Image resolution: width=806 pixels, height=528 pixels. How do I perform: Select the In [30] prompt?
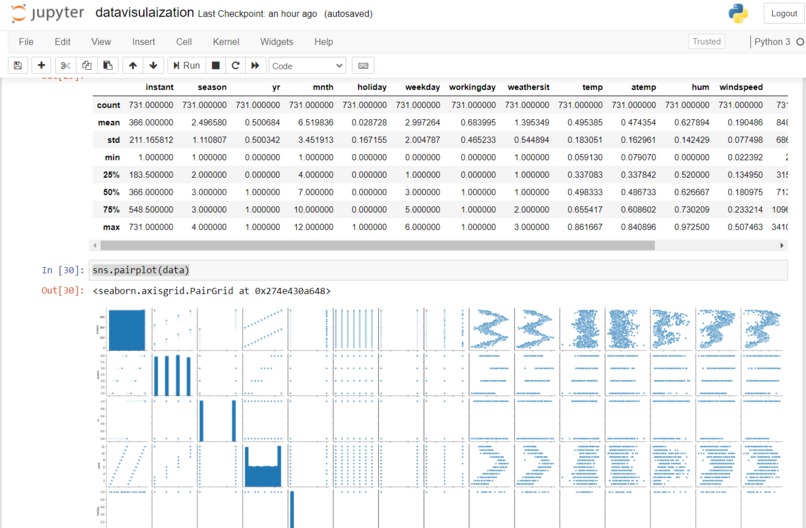coord(63,270)
